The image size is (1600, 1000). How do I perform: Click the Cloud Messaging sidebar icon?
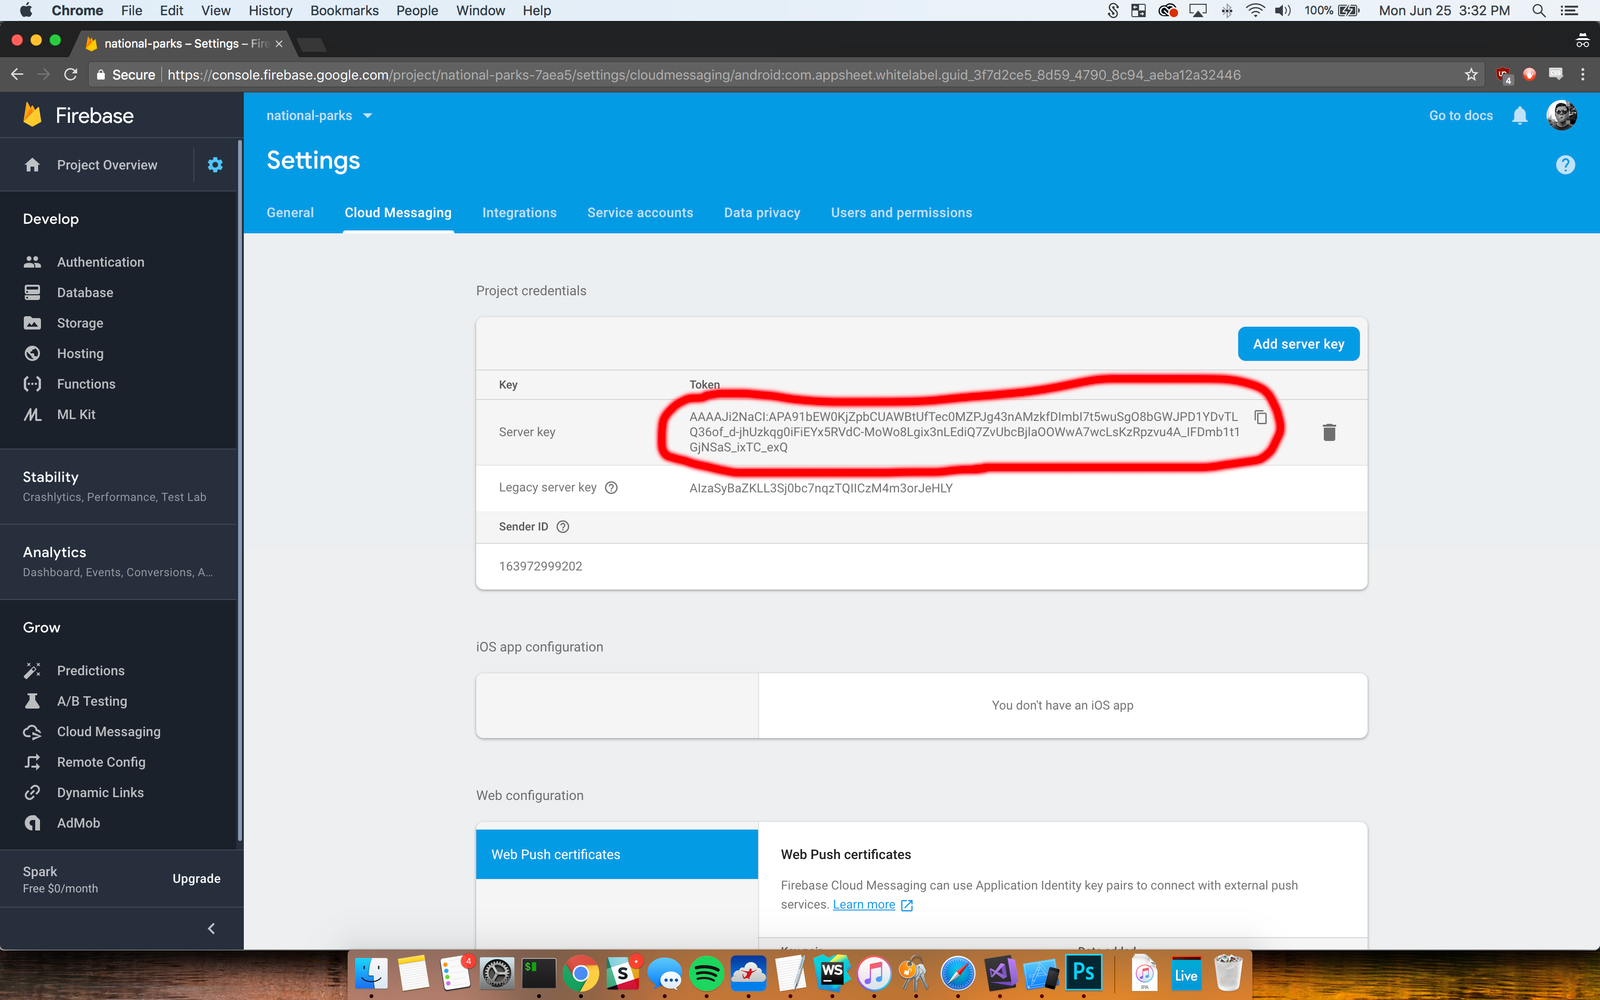coord(33,732)
